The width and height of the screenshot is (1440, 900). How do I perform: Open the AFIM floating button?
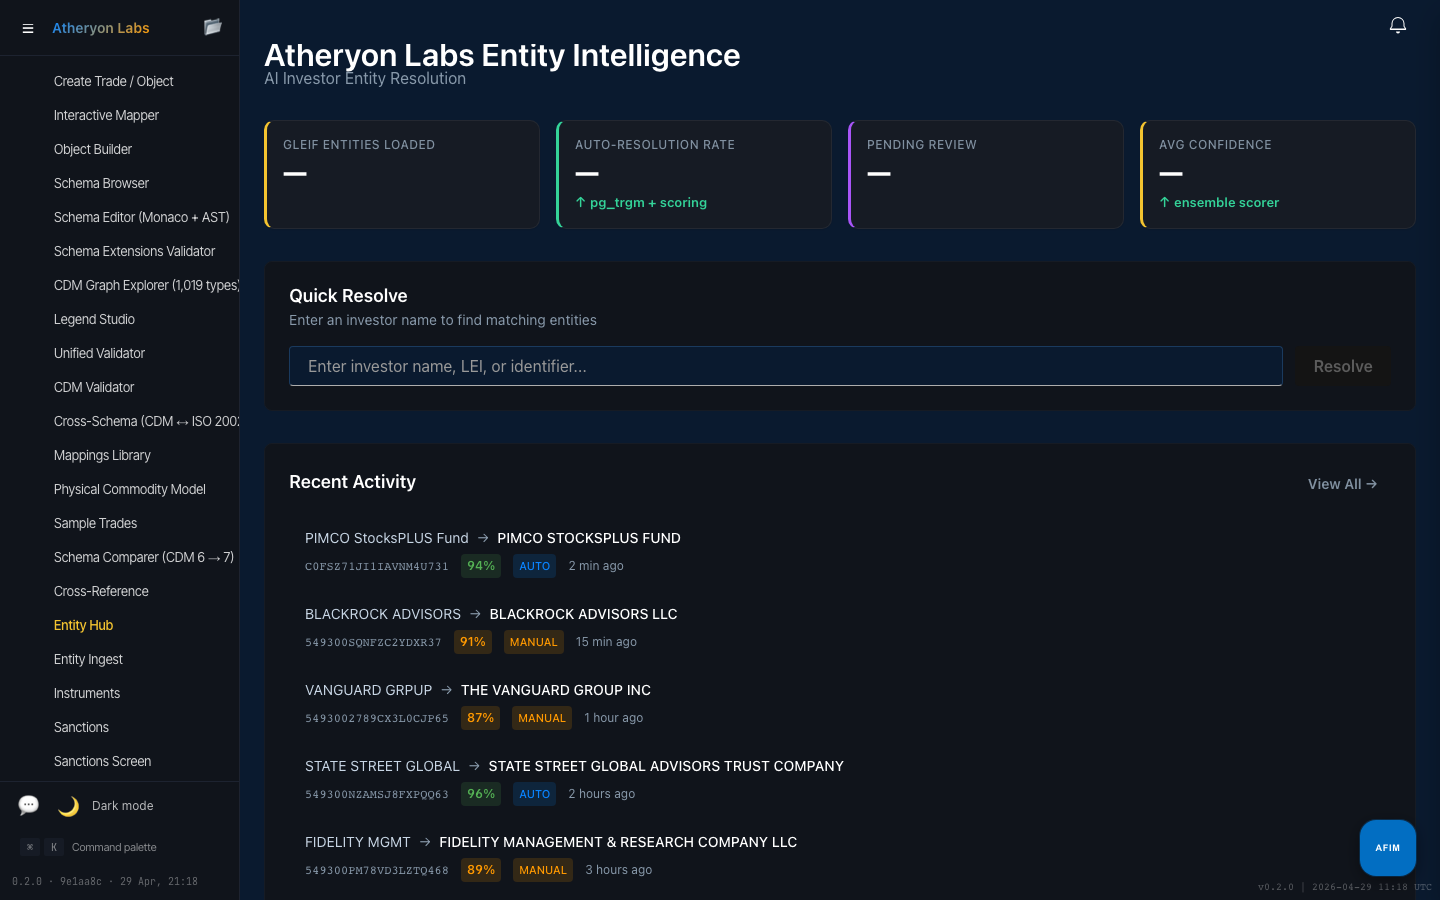pyautogui.click(x=1388, y=848)
